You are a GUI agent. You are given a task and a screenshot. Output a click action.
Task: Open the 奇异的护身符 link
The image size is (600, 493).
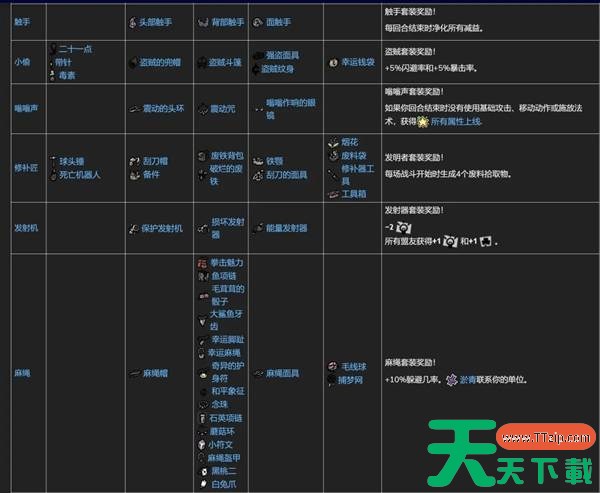228,372
